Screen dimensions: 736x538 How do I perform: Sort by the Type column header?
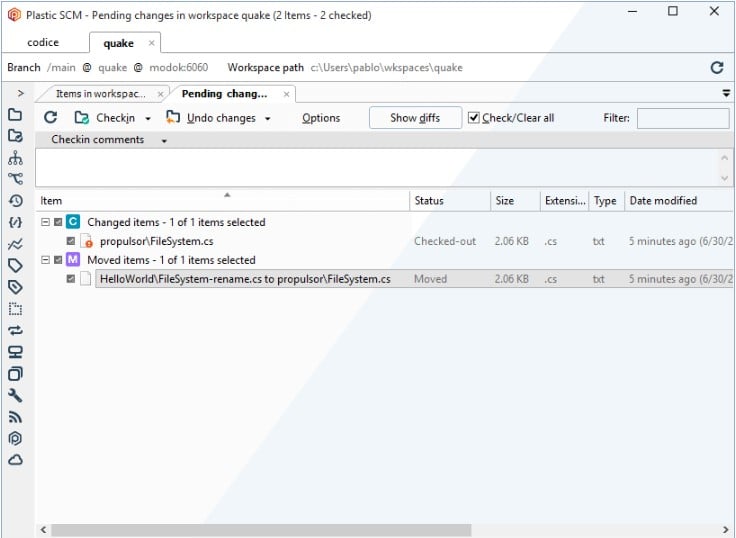[606, 201]
